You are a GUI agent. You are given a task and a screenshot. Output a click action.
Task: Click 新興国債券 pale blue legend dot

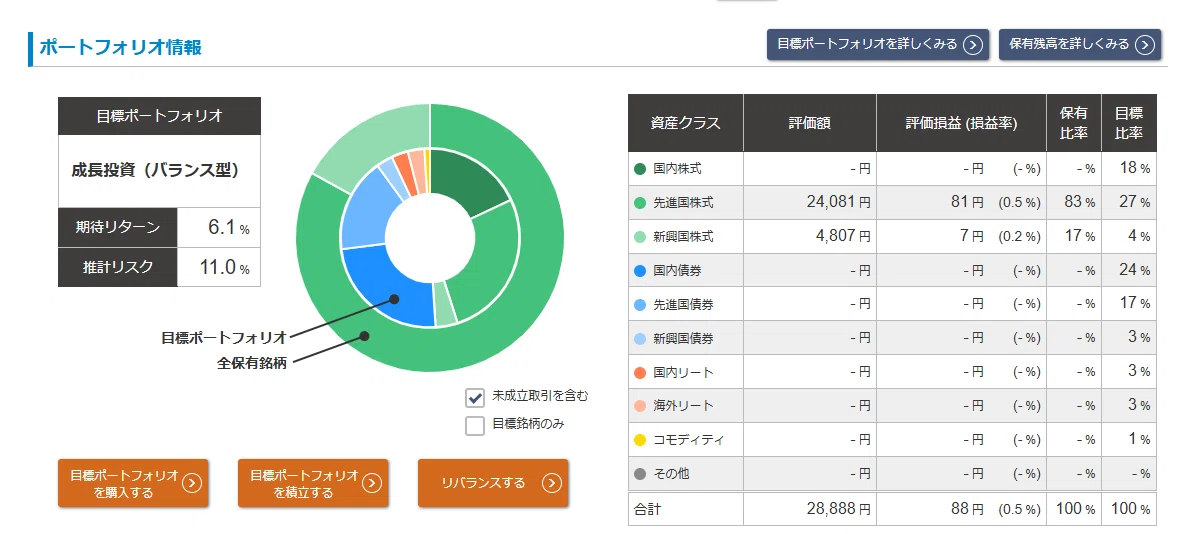(640, 339)
